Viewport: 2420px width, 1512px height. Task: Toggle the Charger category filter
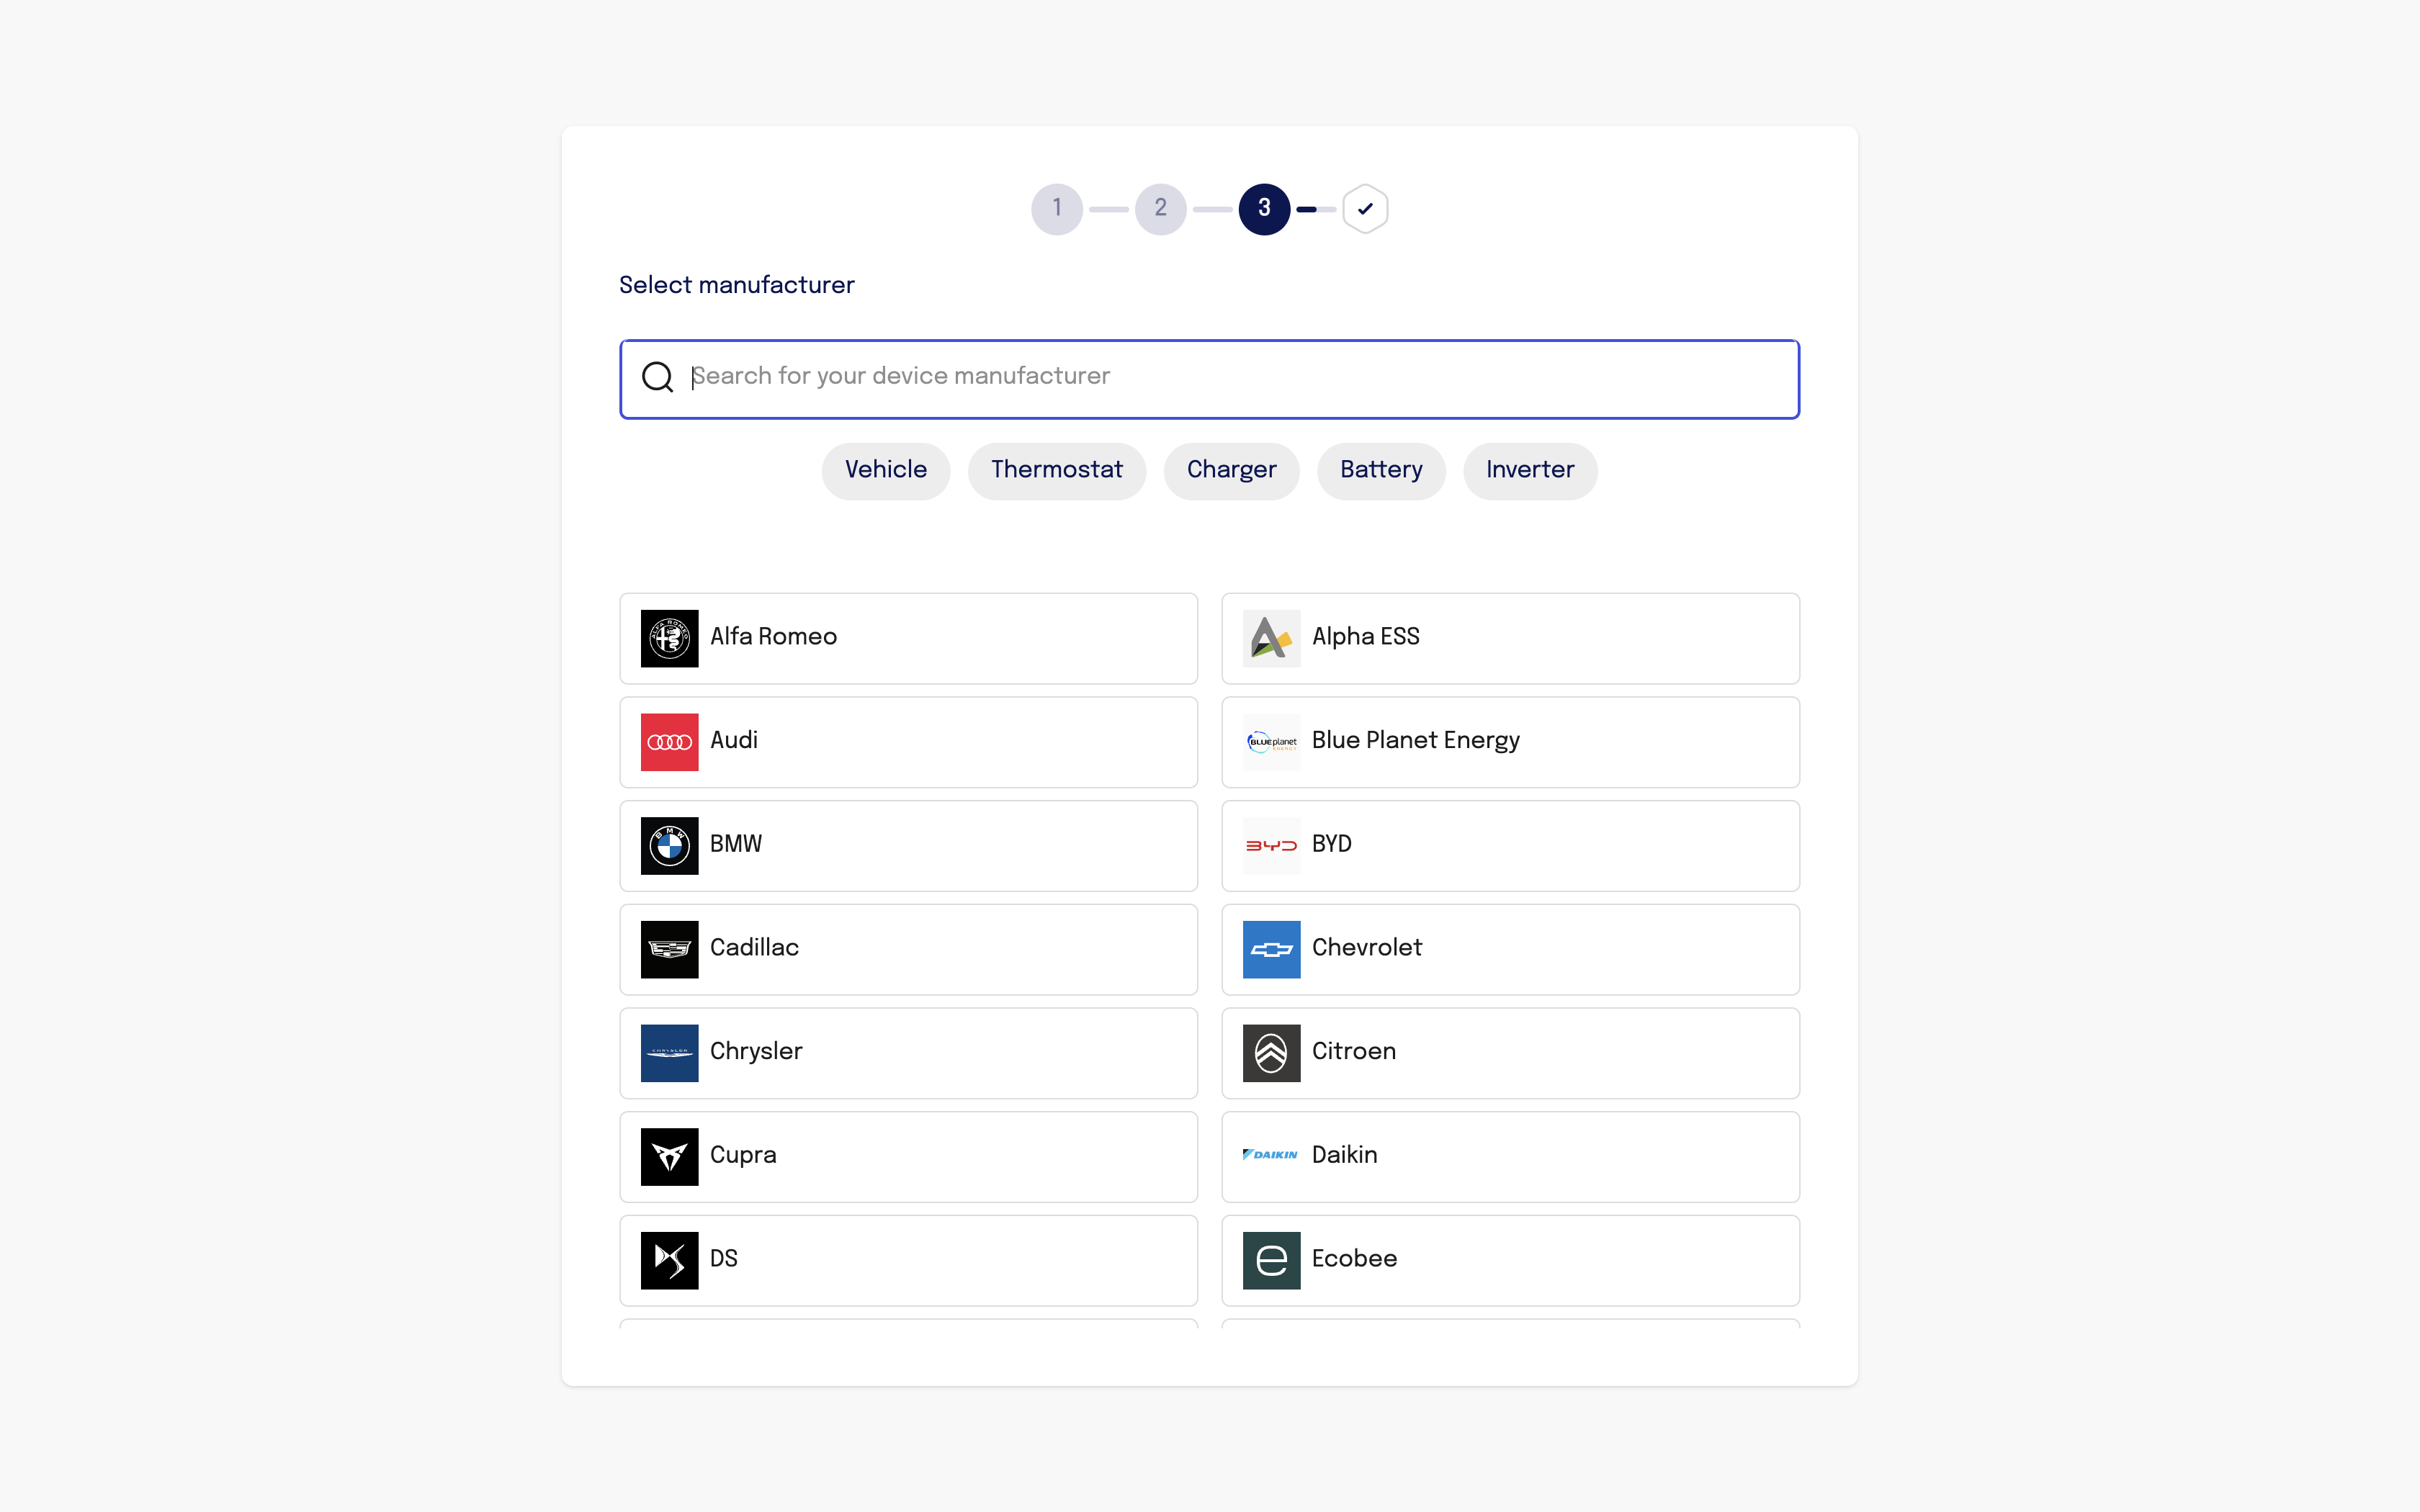(1232, 470)
